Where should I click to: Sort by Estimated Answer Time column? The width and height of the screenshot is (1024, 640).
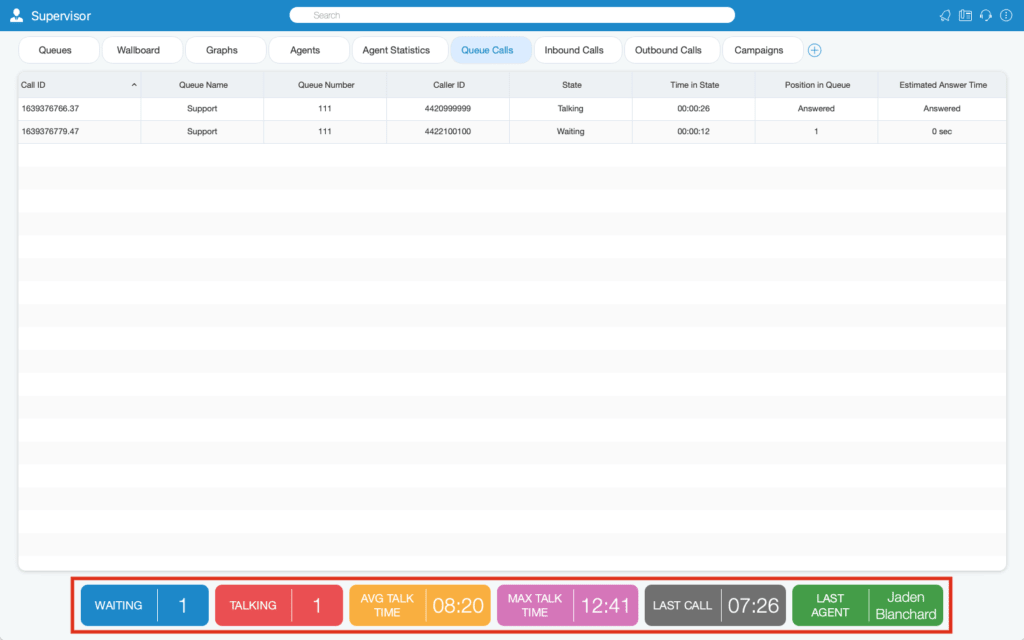pos(943,85)
